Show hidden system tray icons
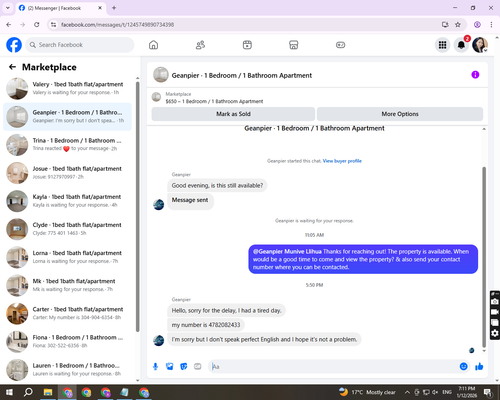 (407, 392)
